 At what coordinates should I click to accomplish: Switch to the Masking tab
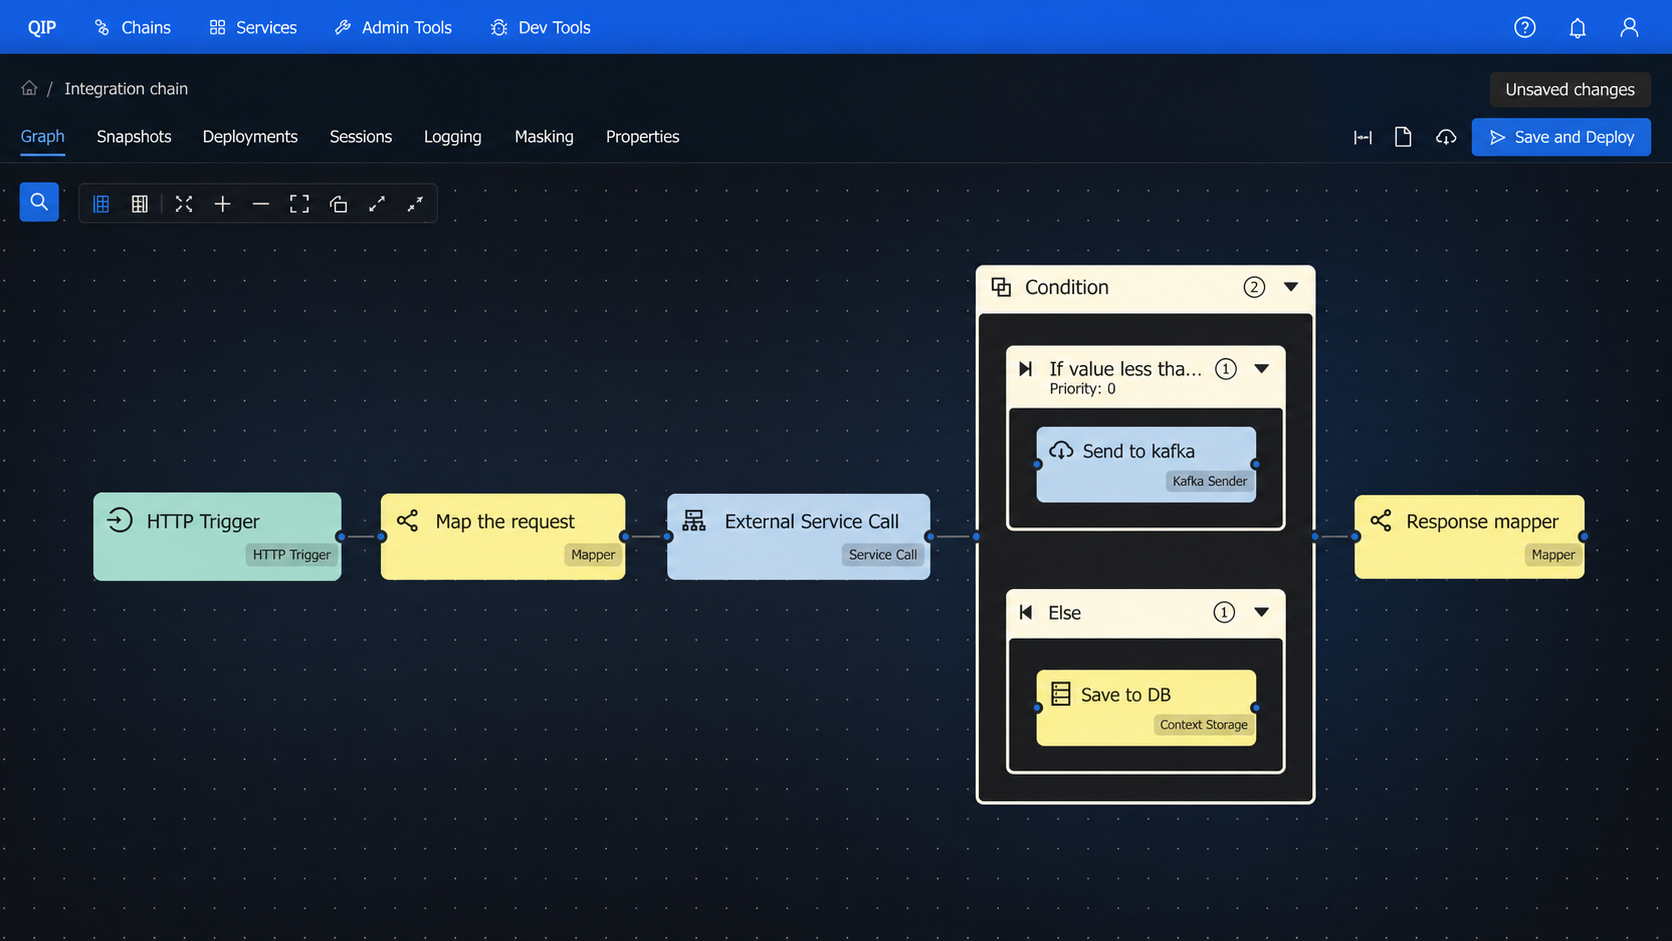(x=544, y=137)
